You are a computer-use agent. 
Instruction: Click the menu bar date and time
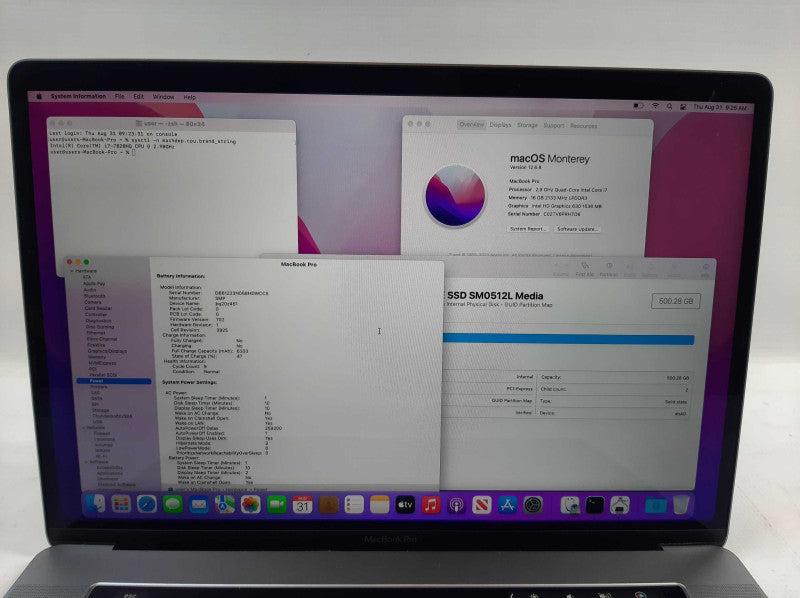coord(719,108)
